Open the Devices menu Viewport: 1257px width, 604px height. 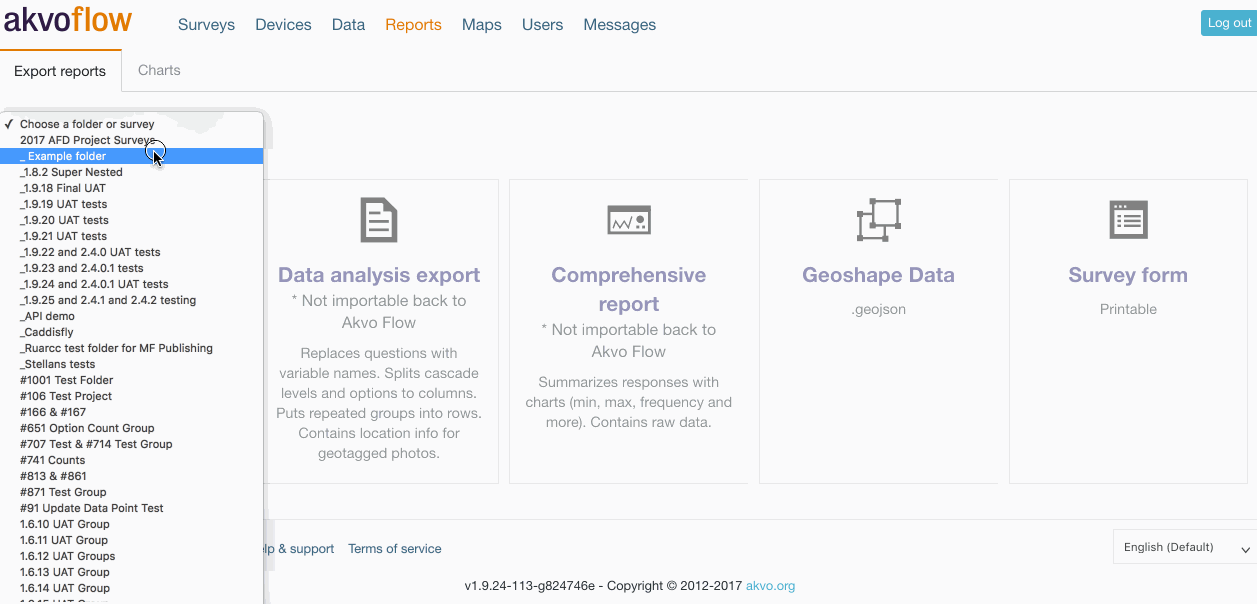(283, 25)
